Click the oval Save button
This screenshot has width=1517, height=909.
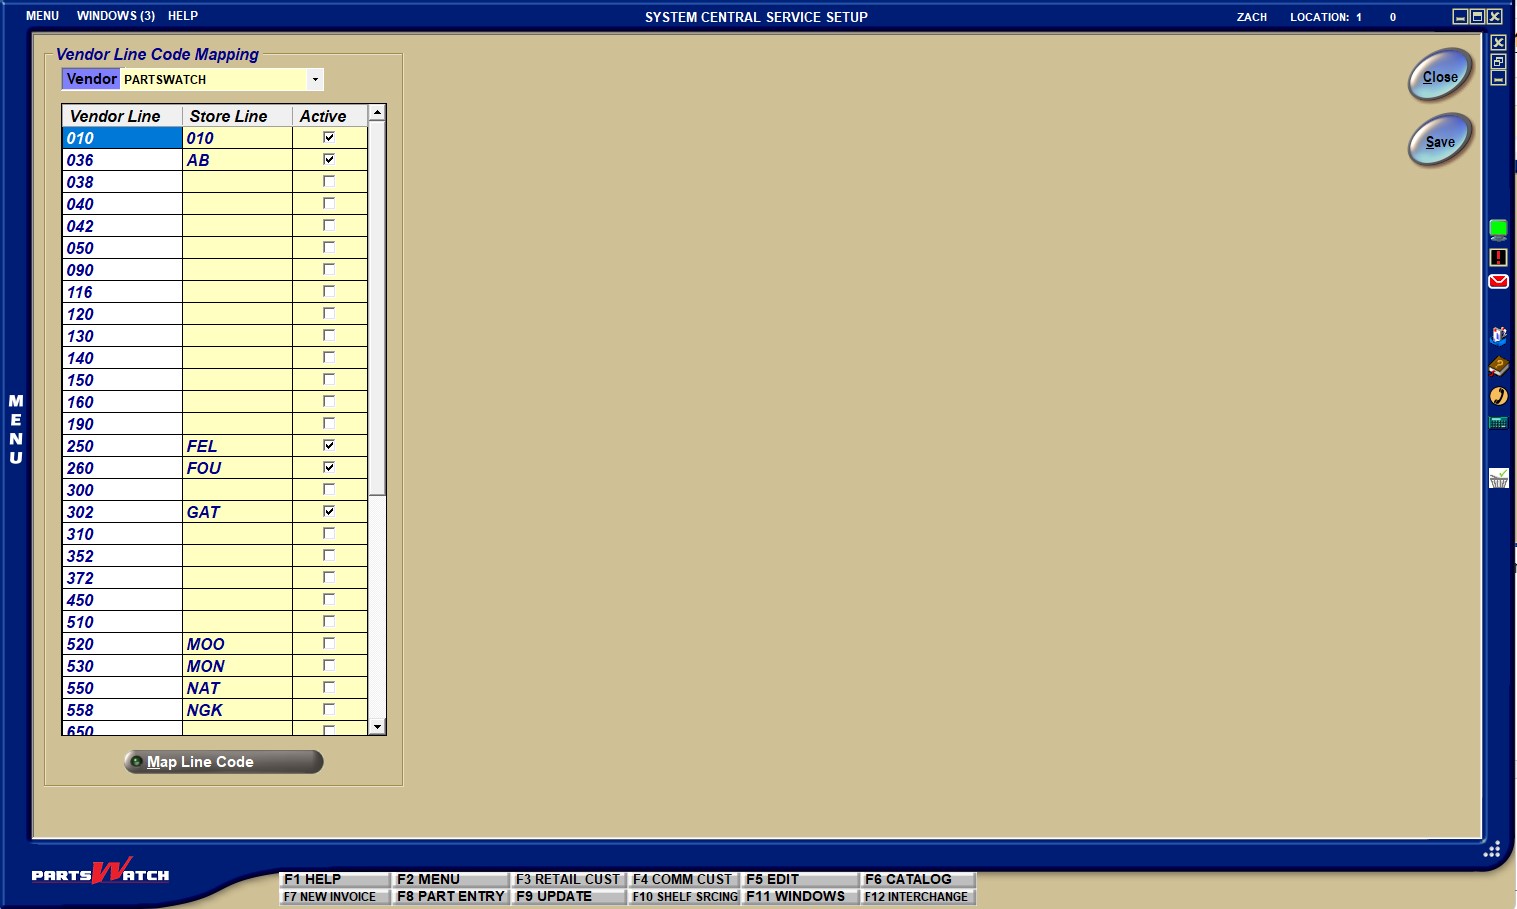[x=1439, y=141]
